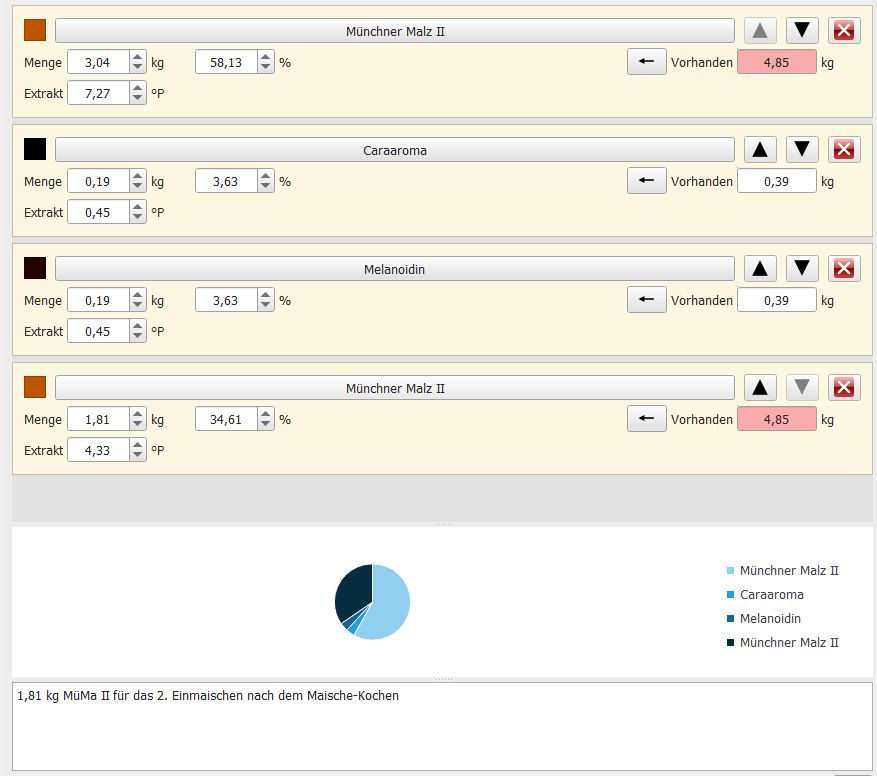Click the Melanoidin legend entry in chart
The width and height of the screenshot is (877, 776).
(770, 618)
